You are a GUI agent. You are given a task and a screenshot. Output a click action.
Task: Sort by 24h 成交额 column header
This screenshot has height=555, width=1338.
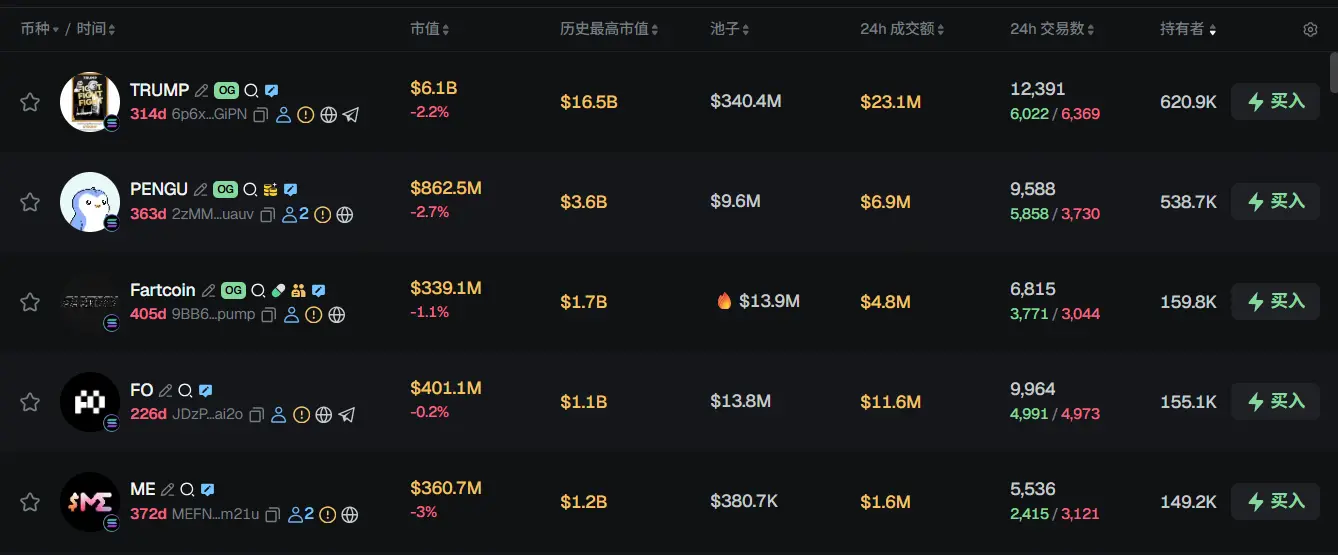(902, 29)
